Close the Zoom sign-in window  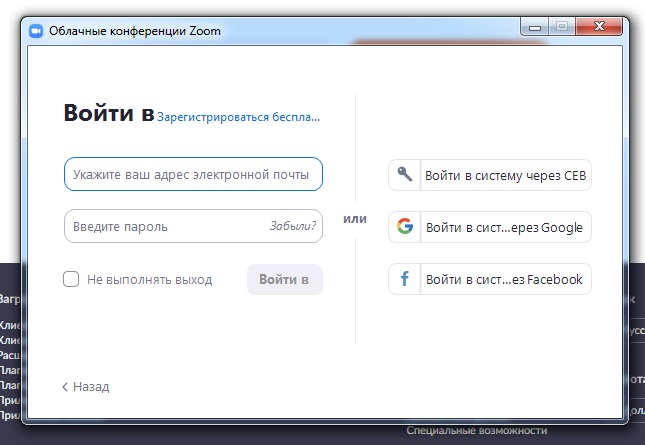click(x=599, y=26)
